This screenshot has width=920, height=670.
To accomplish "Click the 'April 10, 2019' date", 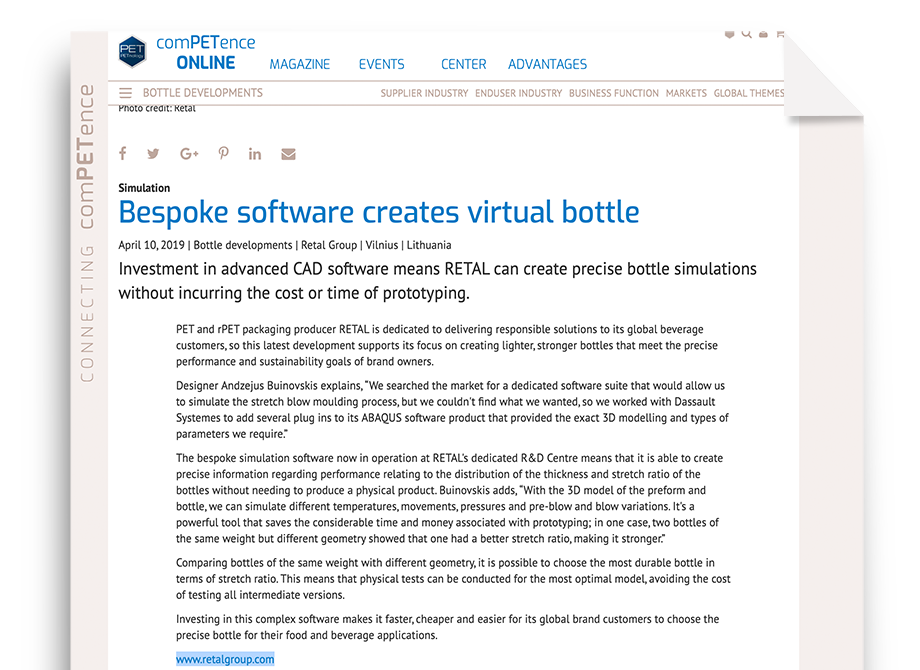I will coord(151,245).
